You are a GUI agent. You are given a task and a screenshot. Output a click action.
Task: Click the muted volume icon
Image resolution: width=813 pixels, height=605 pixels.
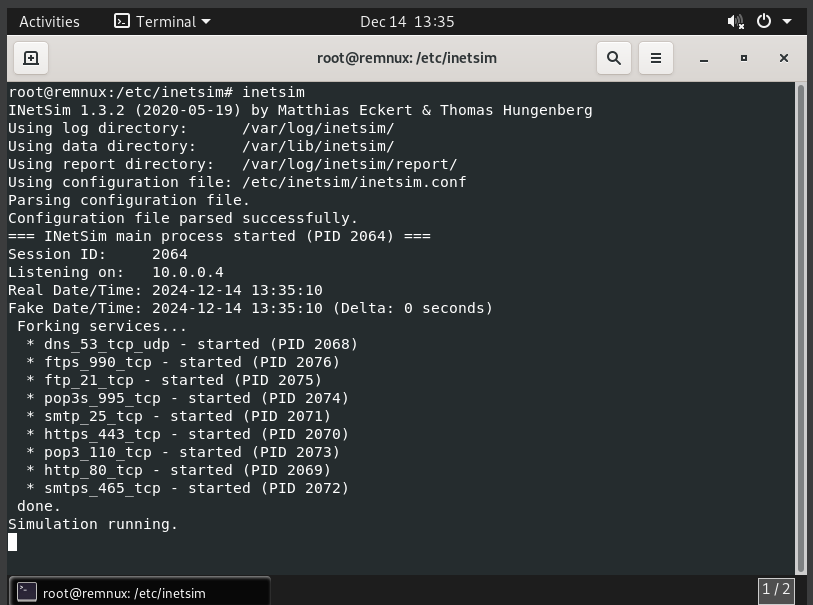736,21
